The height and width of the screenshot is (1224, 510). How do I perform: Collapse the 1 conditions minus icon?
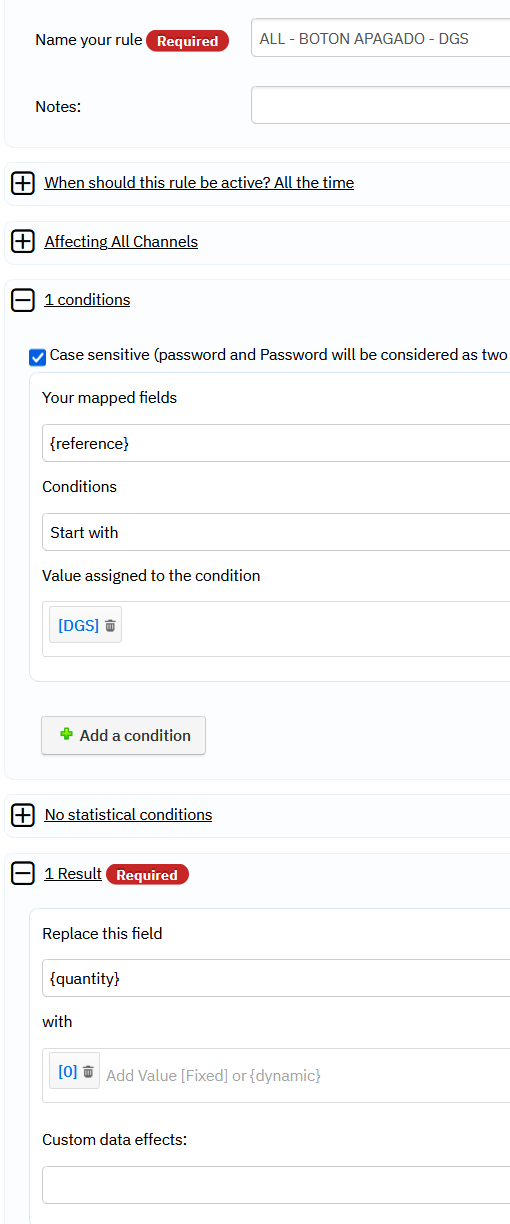click(x=23, y=300)
